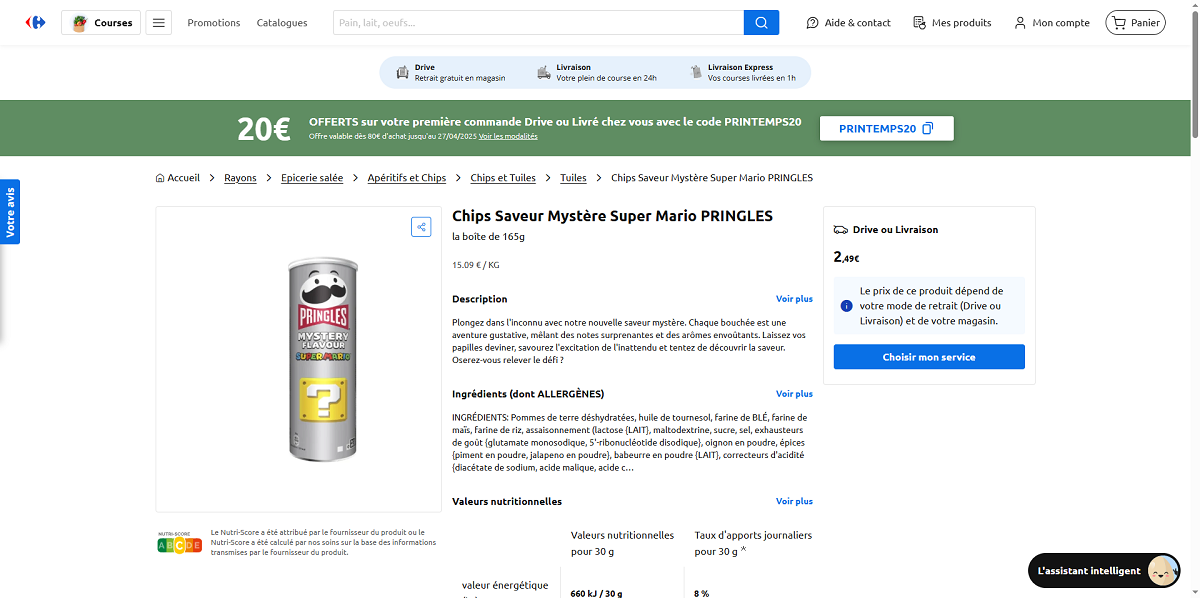Go to Chips et Tuiles breadcrumb
The image size is (1200, 598).
tap(503, 178)
